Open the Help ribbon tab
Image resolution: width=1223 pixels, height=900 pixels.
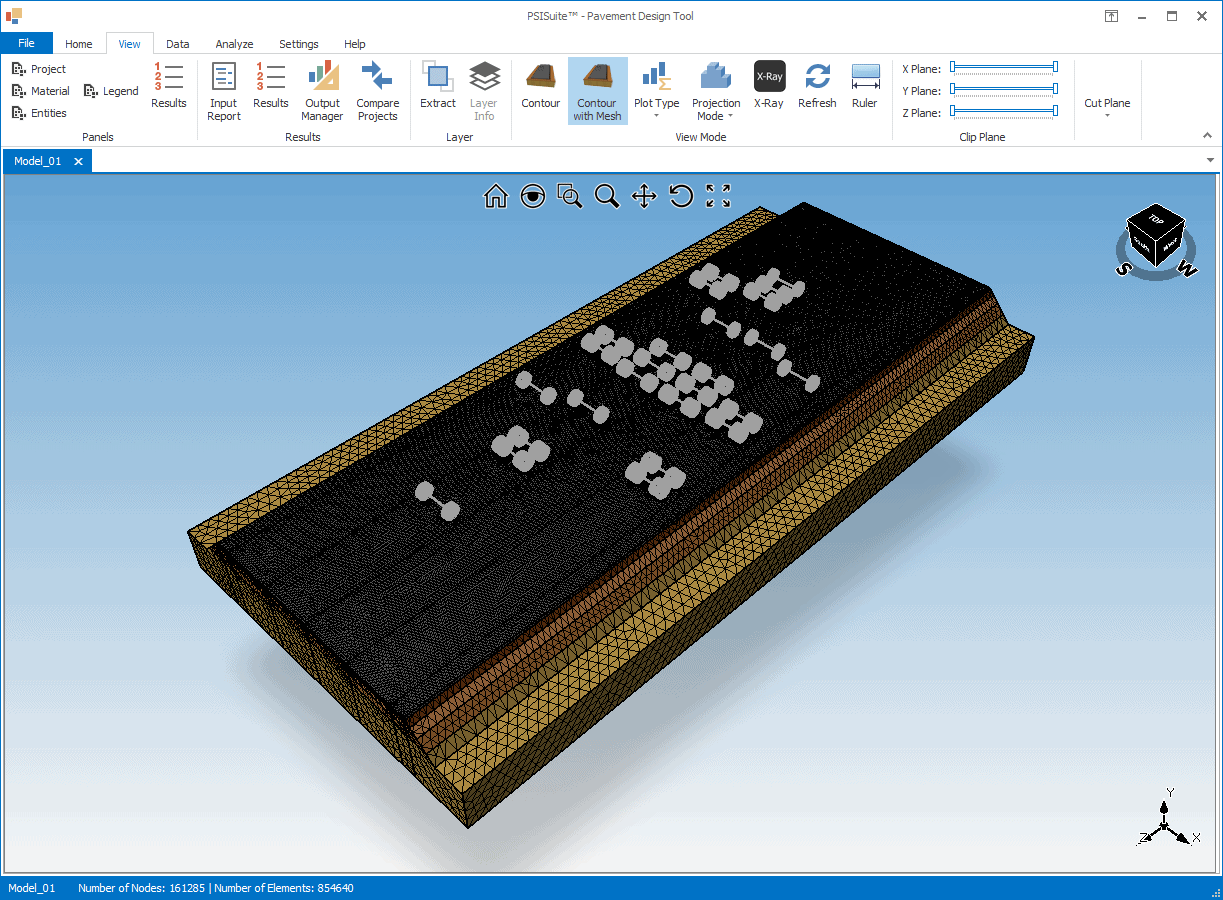[x=355, y=44]
